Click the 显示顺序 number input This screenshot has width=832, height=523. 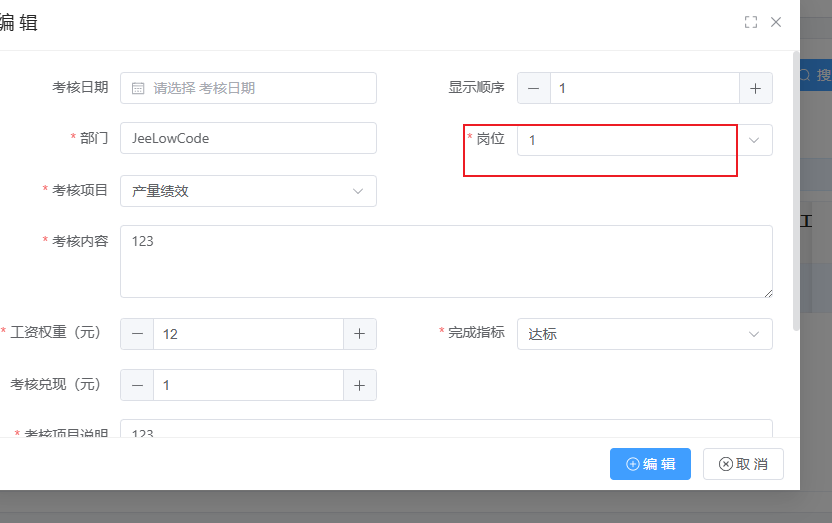644,88
